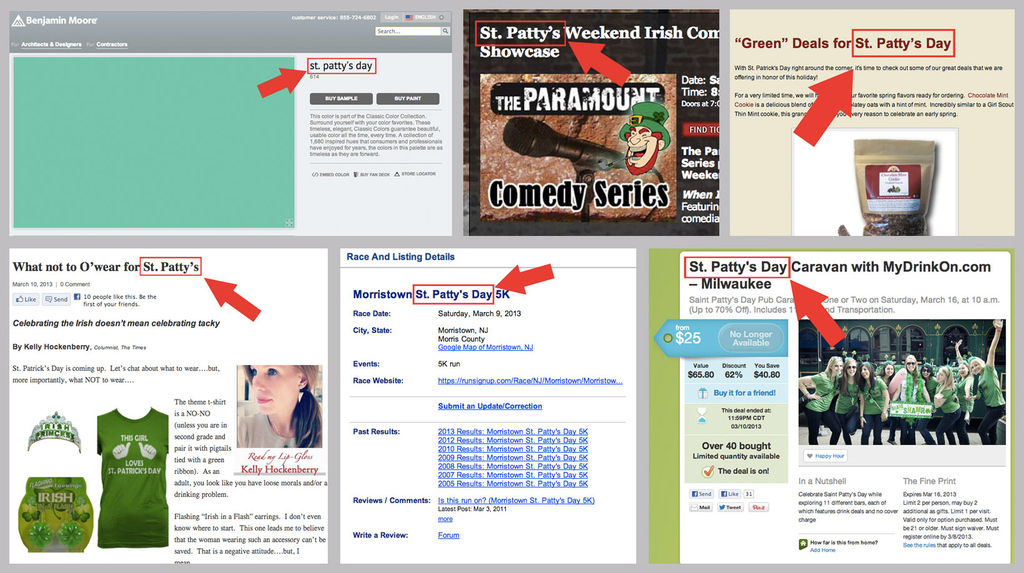Click the BUY SAMPLE button

pos(341,99)
